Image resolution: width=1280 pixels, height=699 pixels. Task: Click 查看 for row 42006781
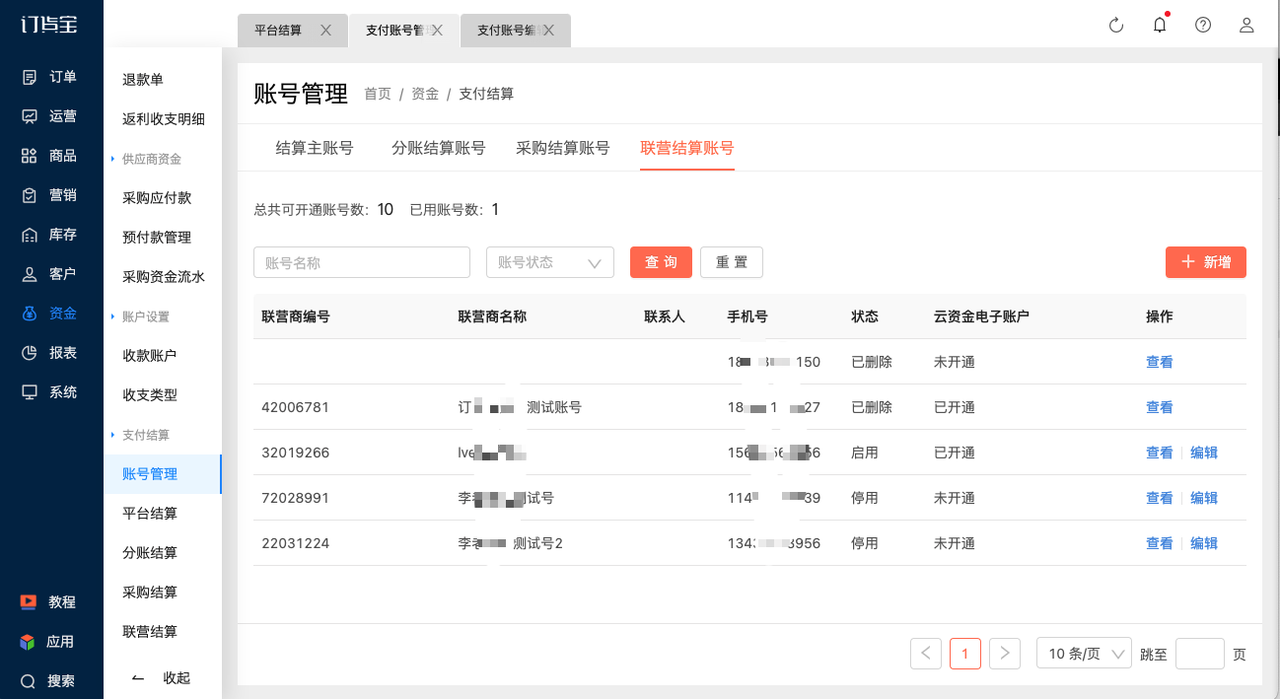[x=1159, y=407]
